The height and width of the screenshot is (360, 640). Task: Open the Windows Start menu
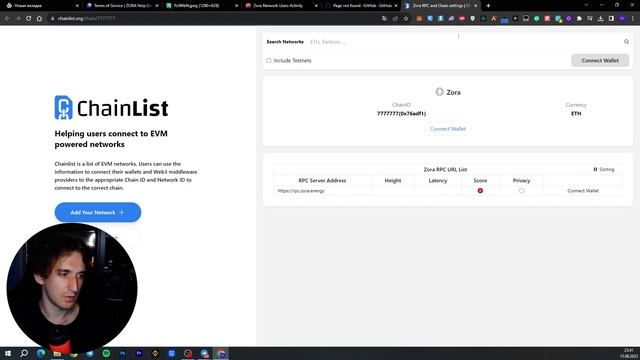pyautogui.click(x=8, y=353)
